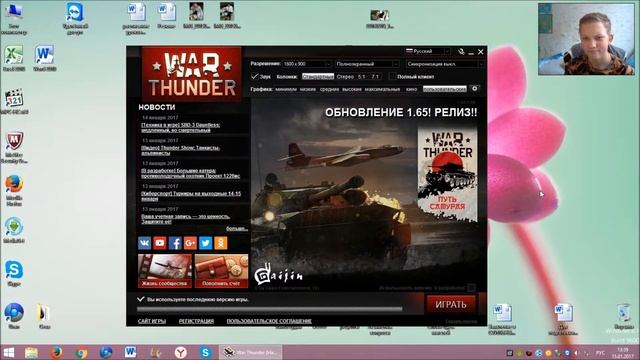The height and width of the screenshot is (360, 640).
Task: Toggle the Звук sound checkbox
Action: [255, 76]
